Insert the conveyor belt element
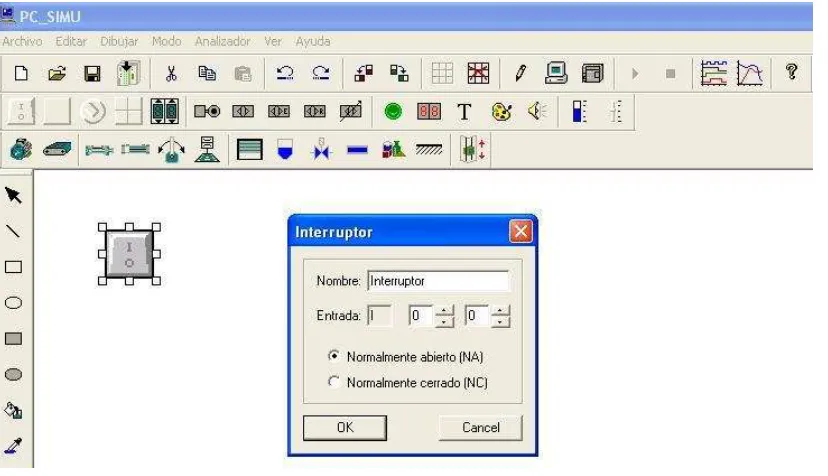828x476 pixels. pos(57,150)
